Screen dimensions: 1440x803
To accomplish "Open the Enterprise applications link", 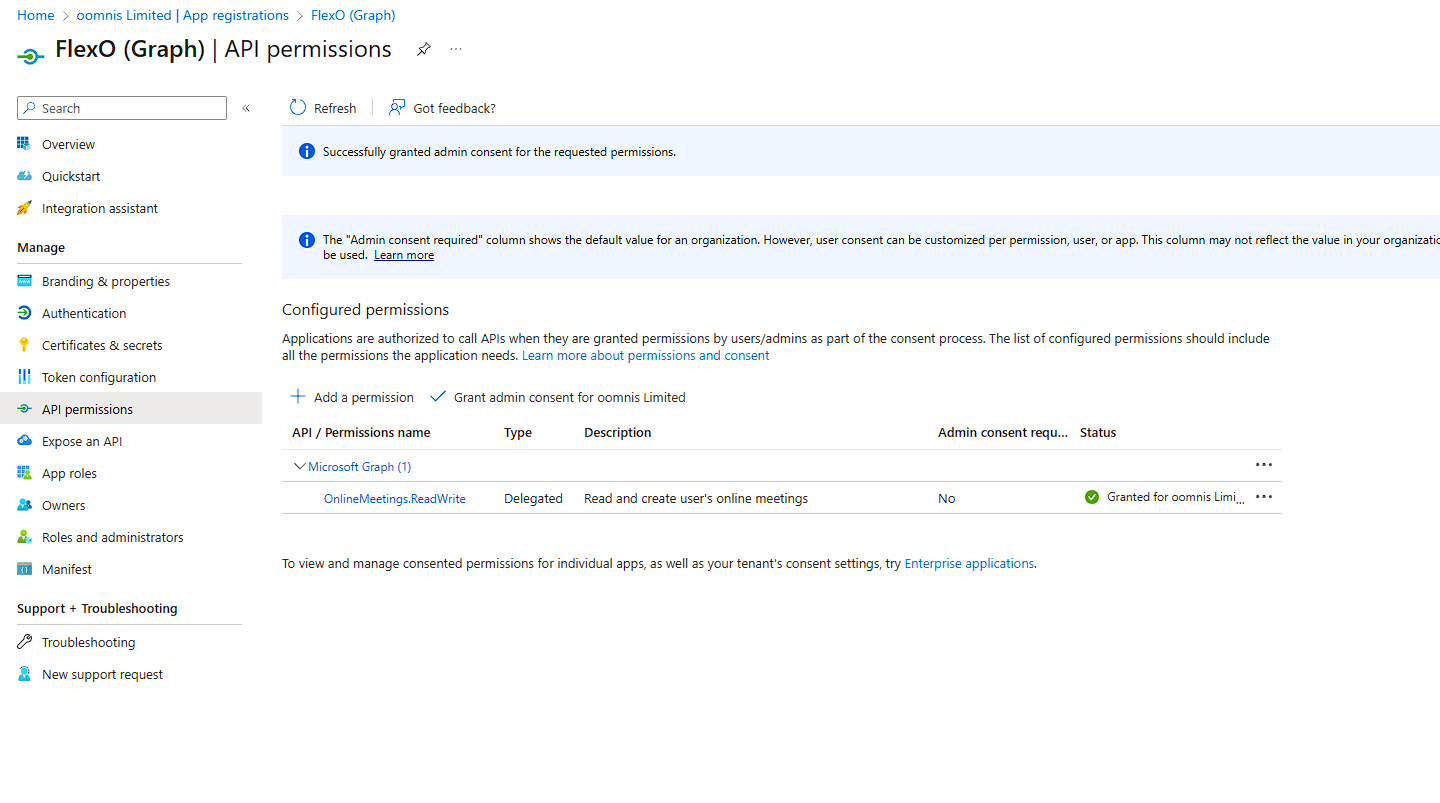I will (x=969, y=563).
